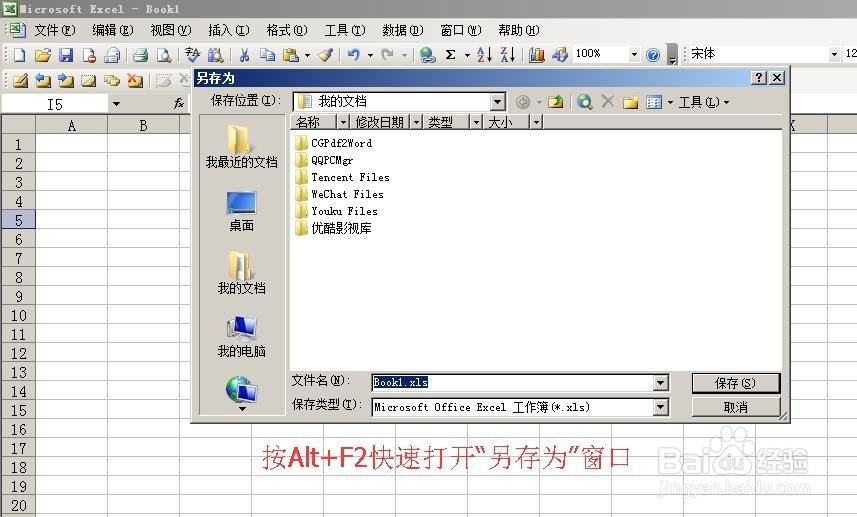The height and width of the screenshot is (517, 857).
Task: Sort by Modified Date (修改日期) column header
Action: 380,122
